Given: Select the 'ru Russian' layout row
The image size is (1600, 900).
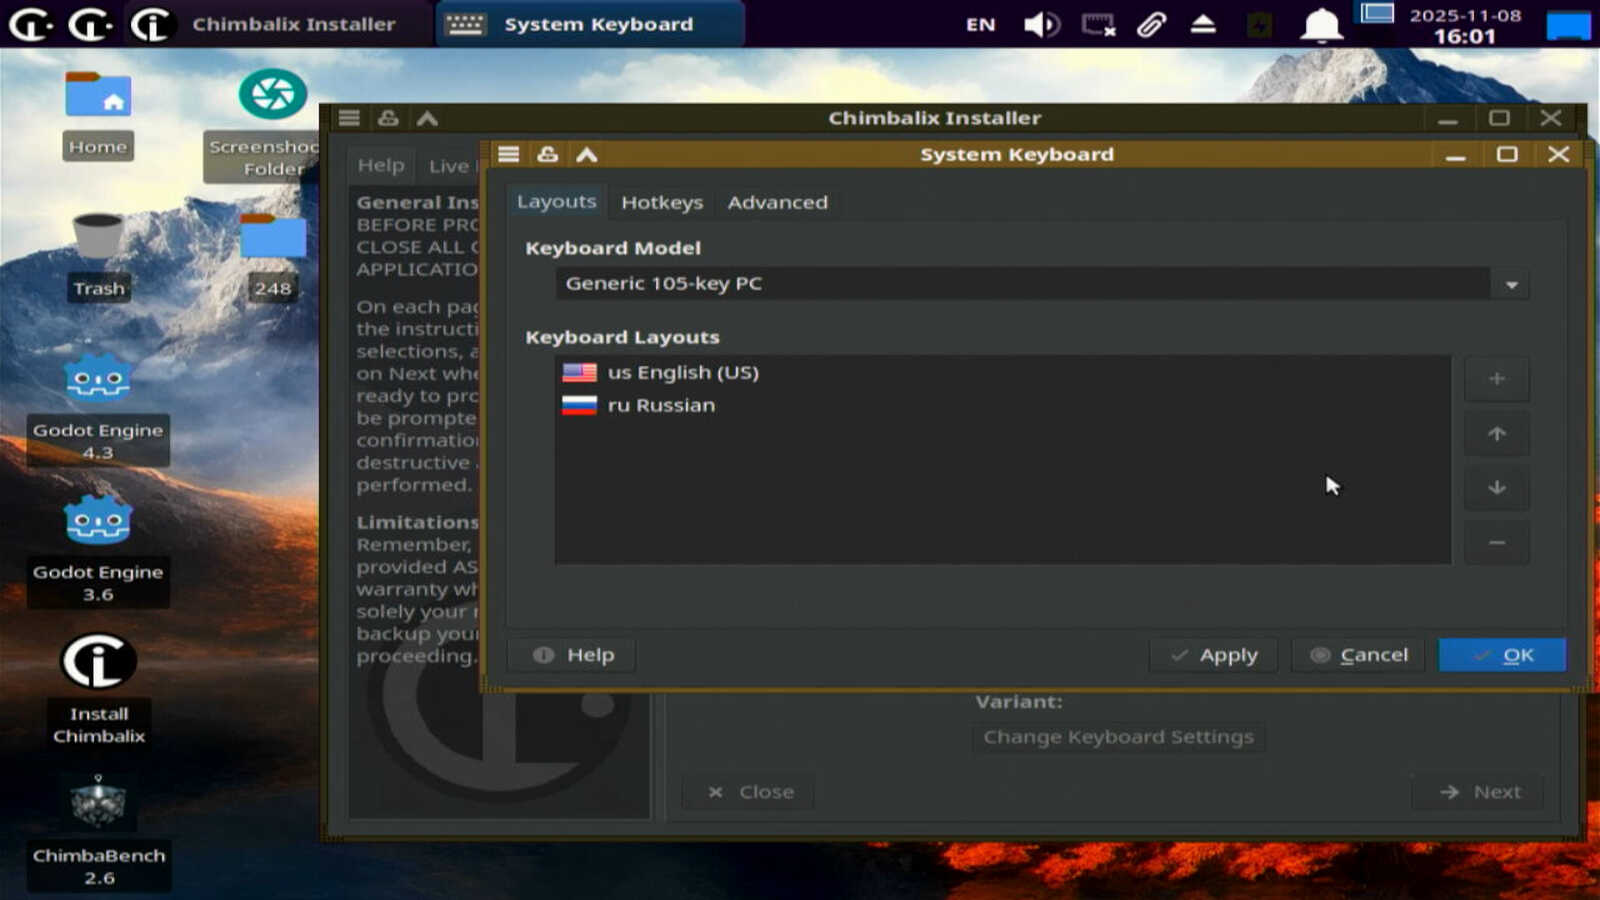Looking at the screenshot, I should coord(1002,405).
